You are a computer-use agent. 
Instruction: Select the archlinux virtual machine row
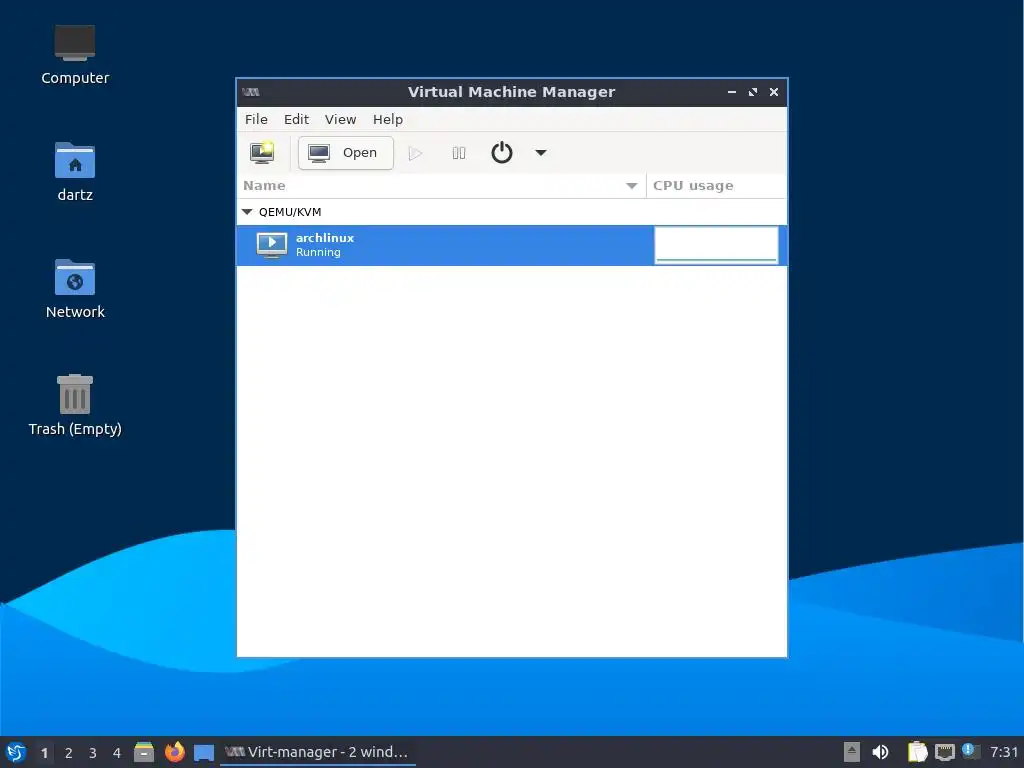point(511,245)
